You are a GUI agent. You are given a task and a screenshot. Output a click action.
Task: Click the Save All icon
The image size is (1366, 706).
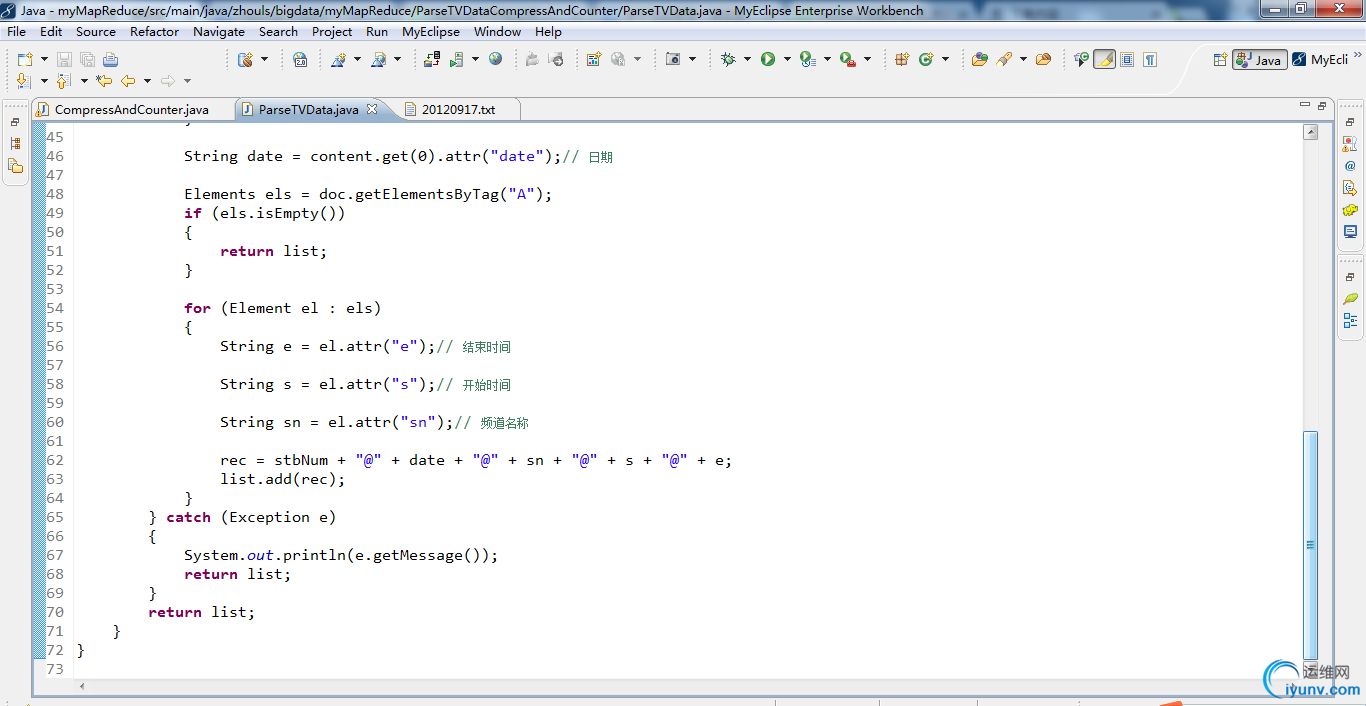(x=87, y=59)
